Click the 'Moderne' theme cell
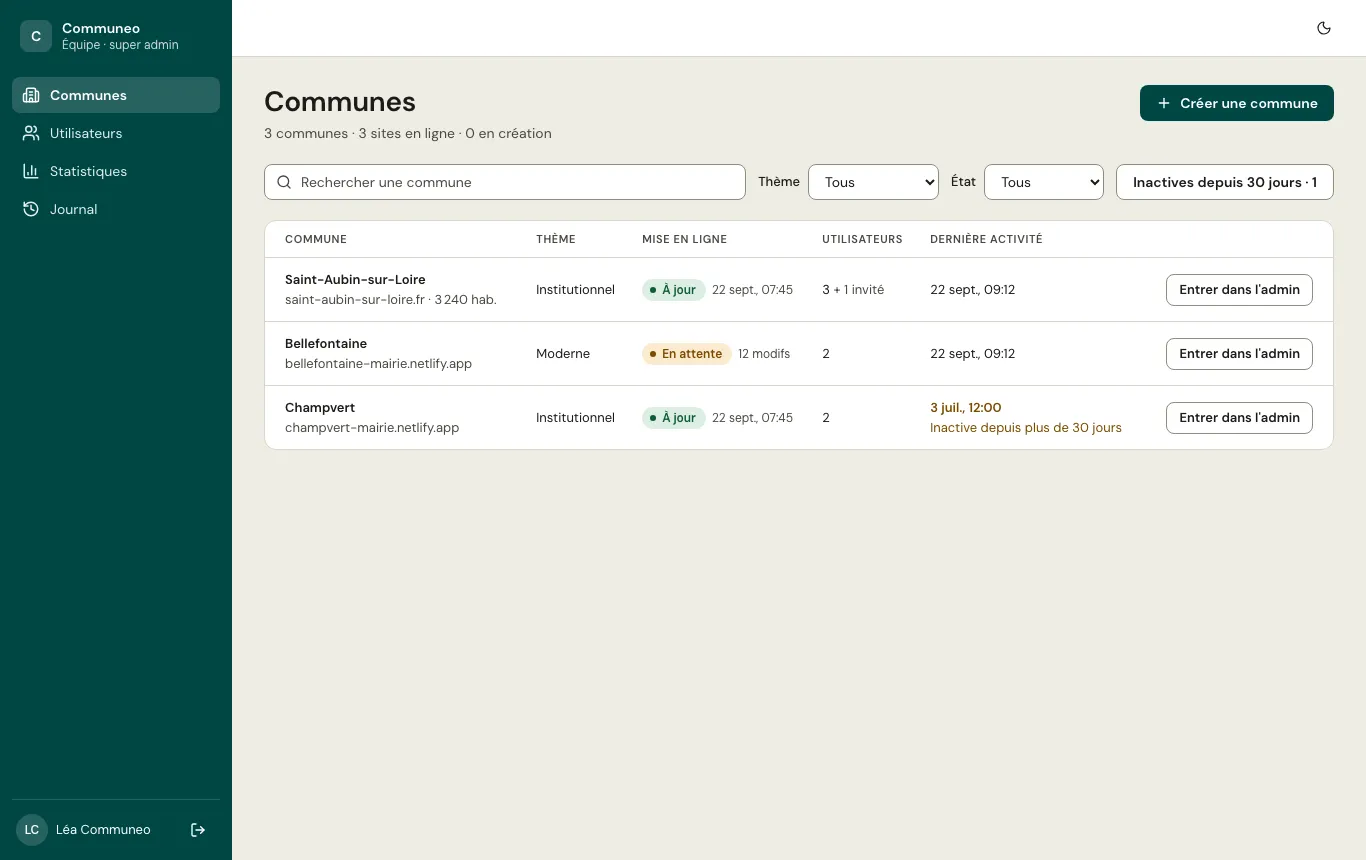This screenshot has height=860, width=1366. click(x=563, y=354)
